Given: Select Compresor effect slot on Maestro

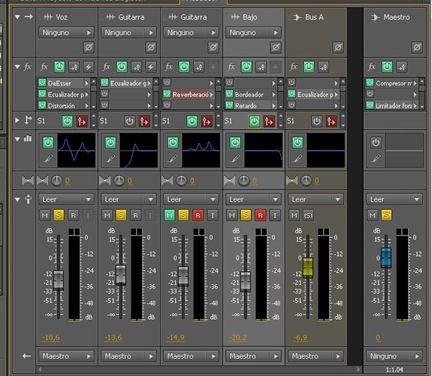Looking at the screenshot, I should pyautogui.click(x=391, y=83).
